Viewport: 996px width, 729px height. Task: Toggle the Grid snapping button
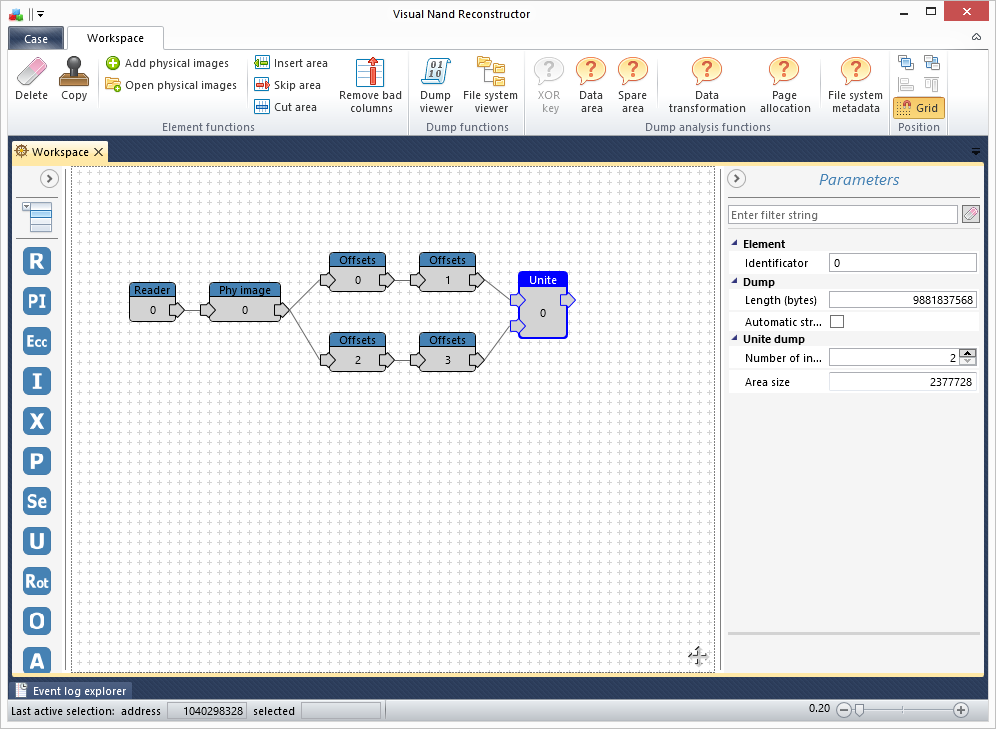click(x=919, y=108)
